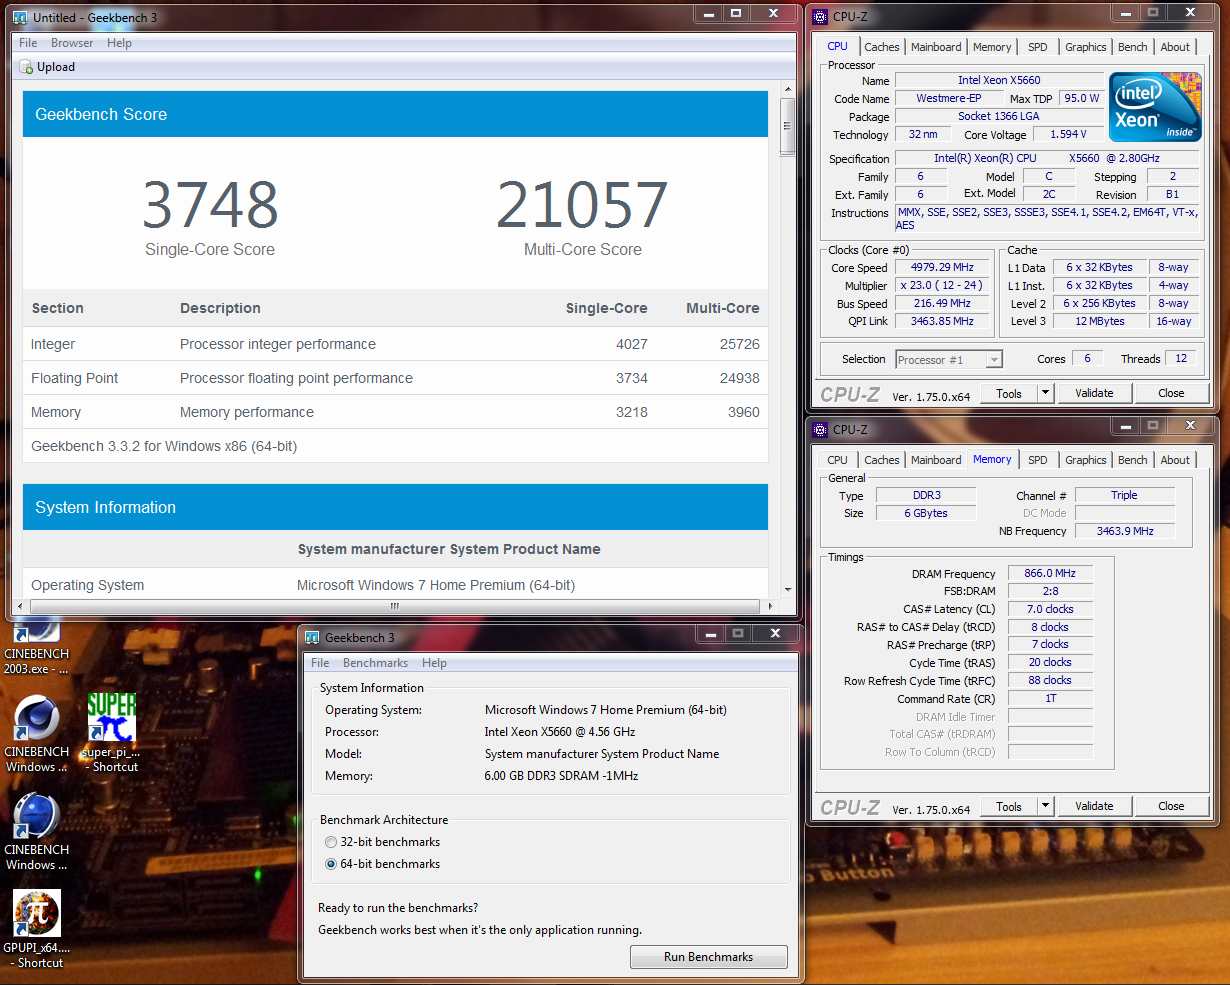Screen dimensions: 1230x985
Task: Click Single-Core Score value 3748
Action: point(210,205)
